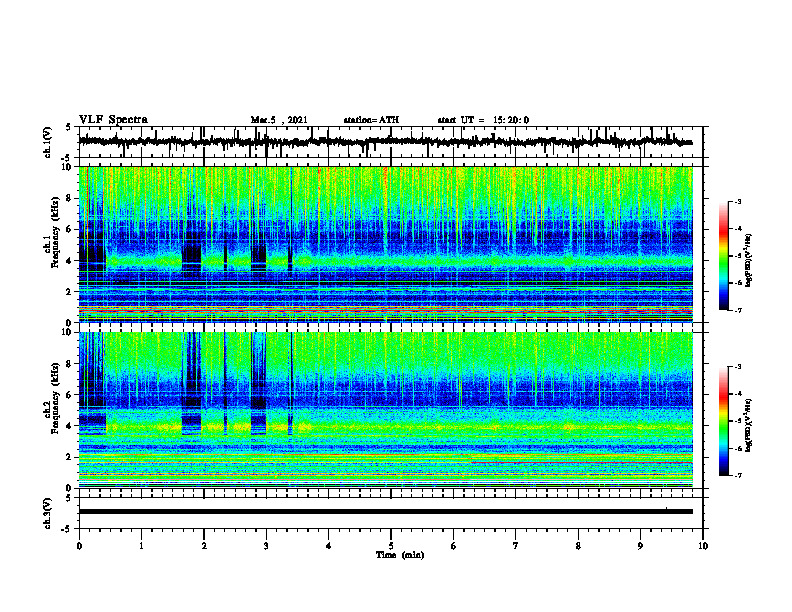Image resolution: width=792 pixels, height=612 pixels.
Task: Click time tick label "0" on x-axis
Action: pyautogui.click(x=79, y=546)
